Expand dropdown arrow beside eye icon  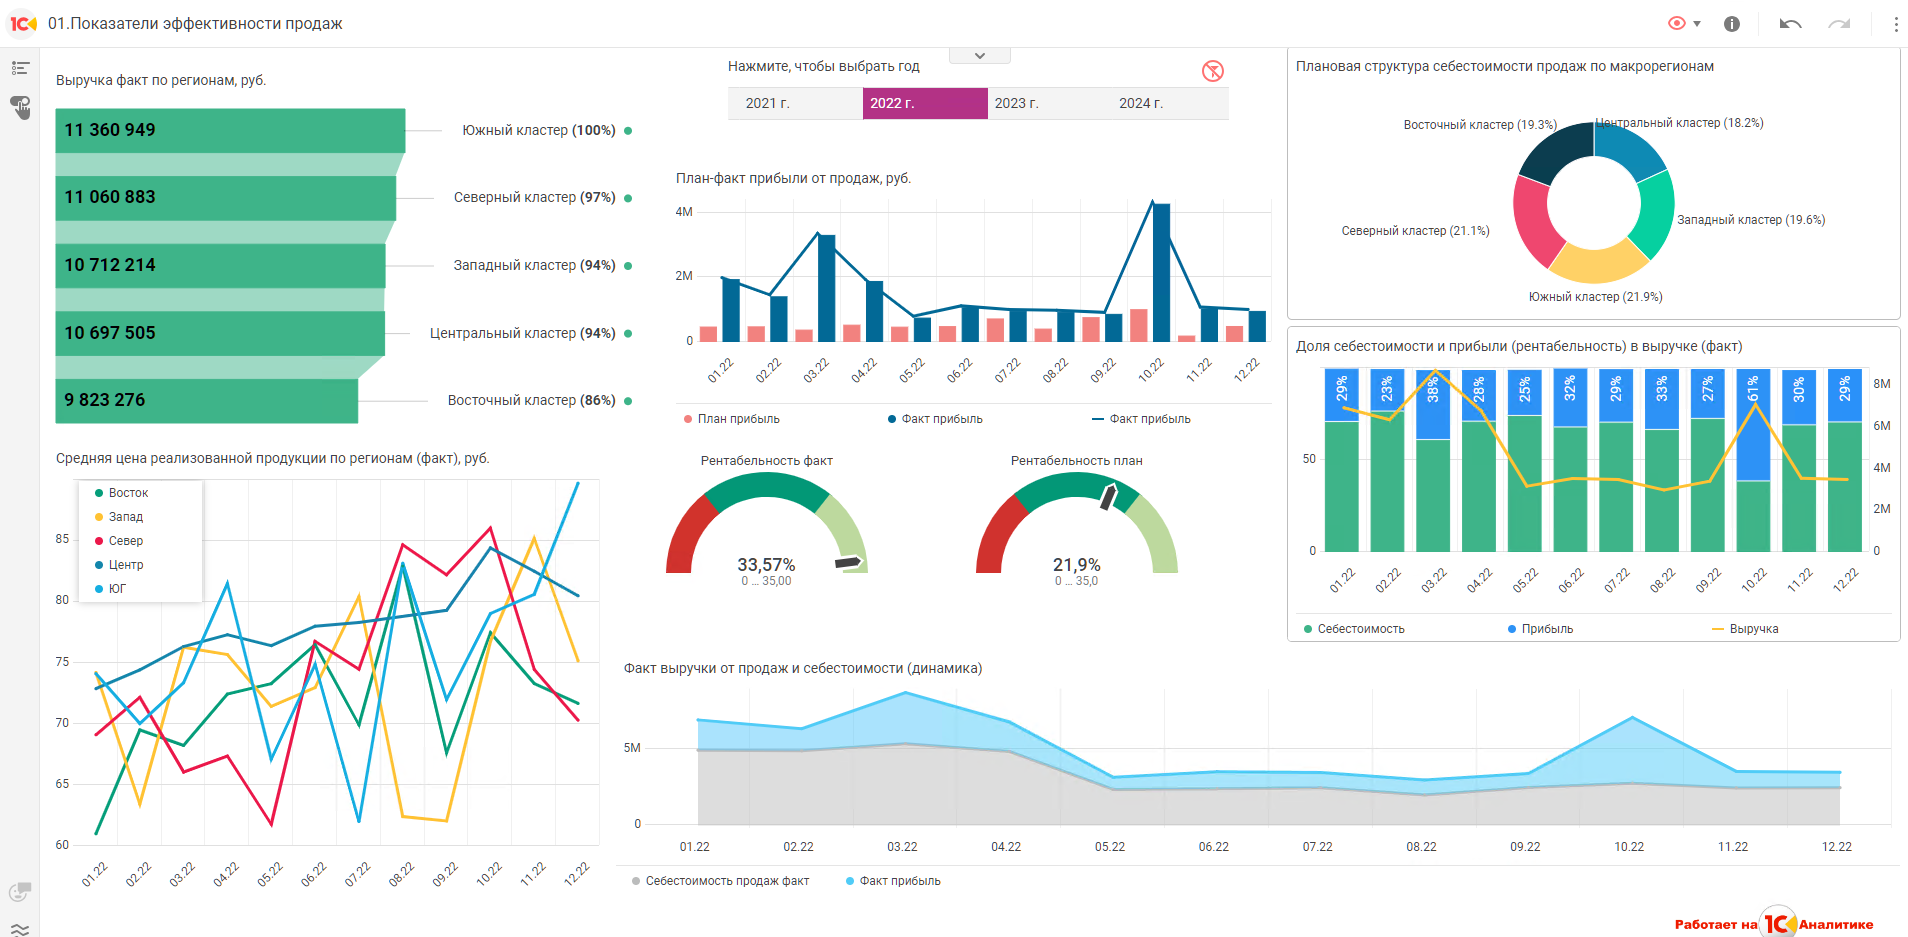[1697, 24]
